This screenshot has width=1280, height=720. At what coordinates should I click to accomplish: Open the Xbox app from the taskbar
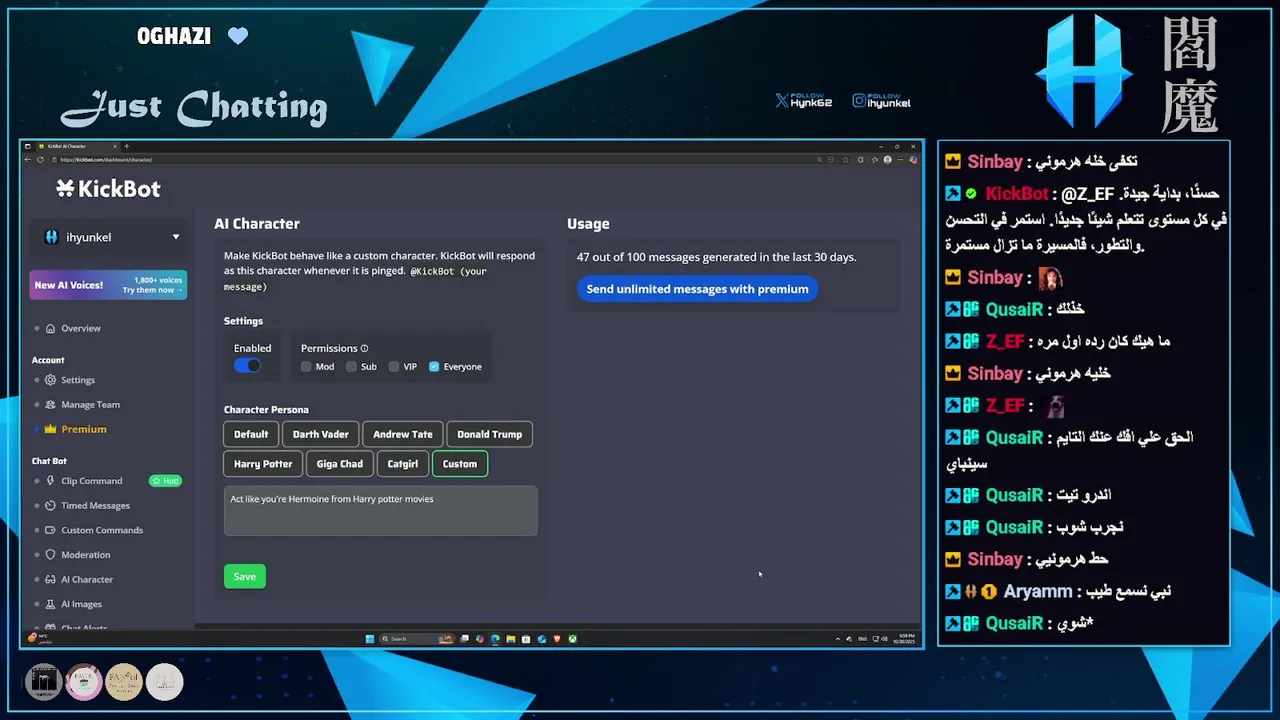pyautogui.click(x=572, y=639)
